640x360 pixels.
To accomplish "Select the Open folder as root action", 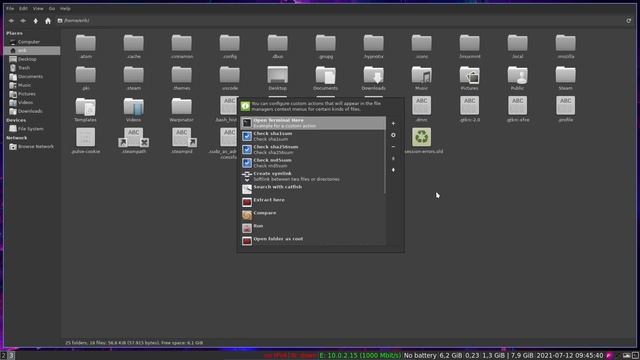I will click(313, 241).
